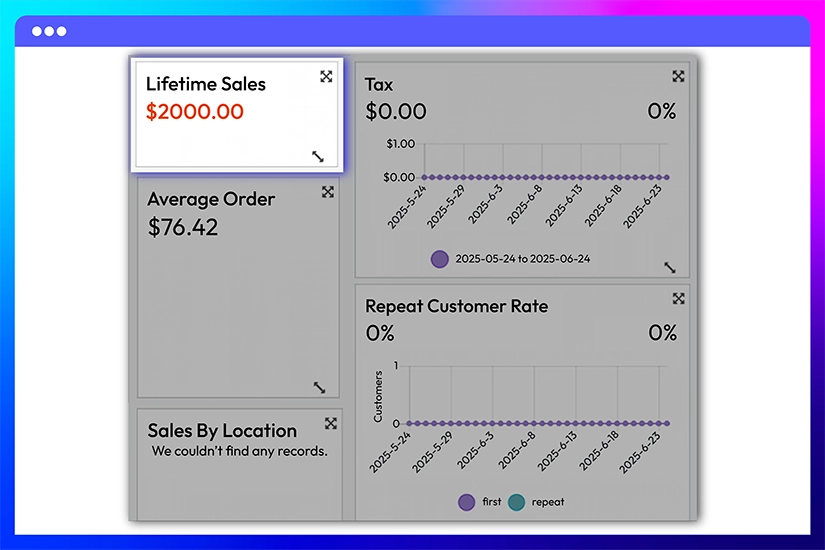Expand the Average Order card to fullscreen

coord(328,192)
